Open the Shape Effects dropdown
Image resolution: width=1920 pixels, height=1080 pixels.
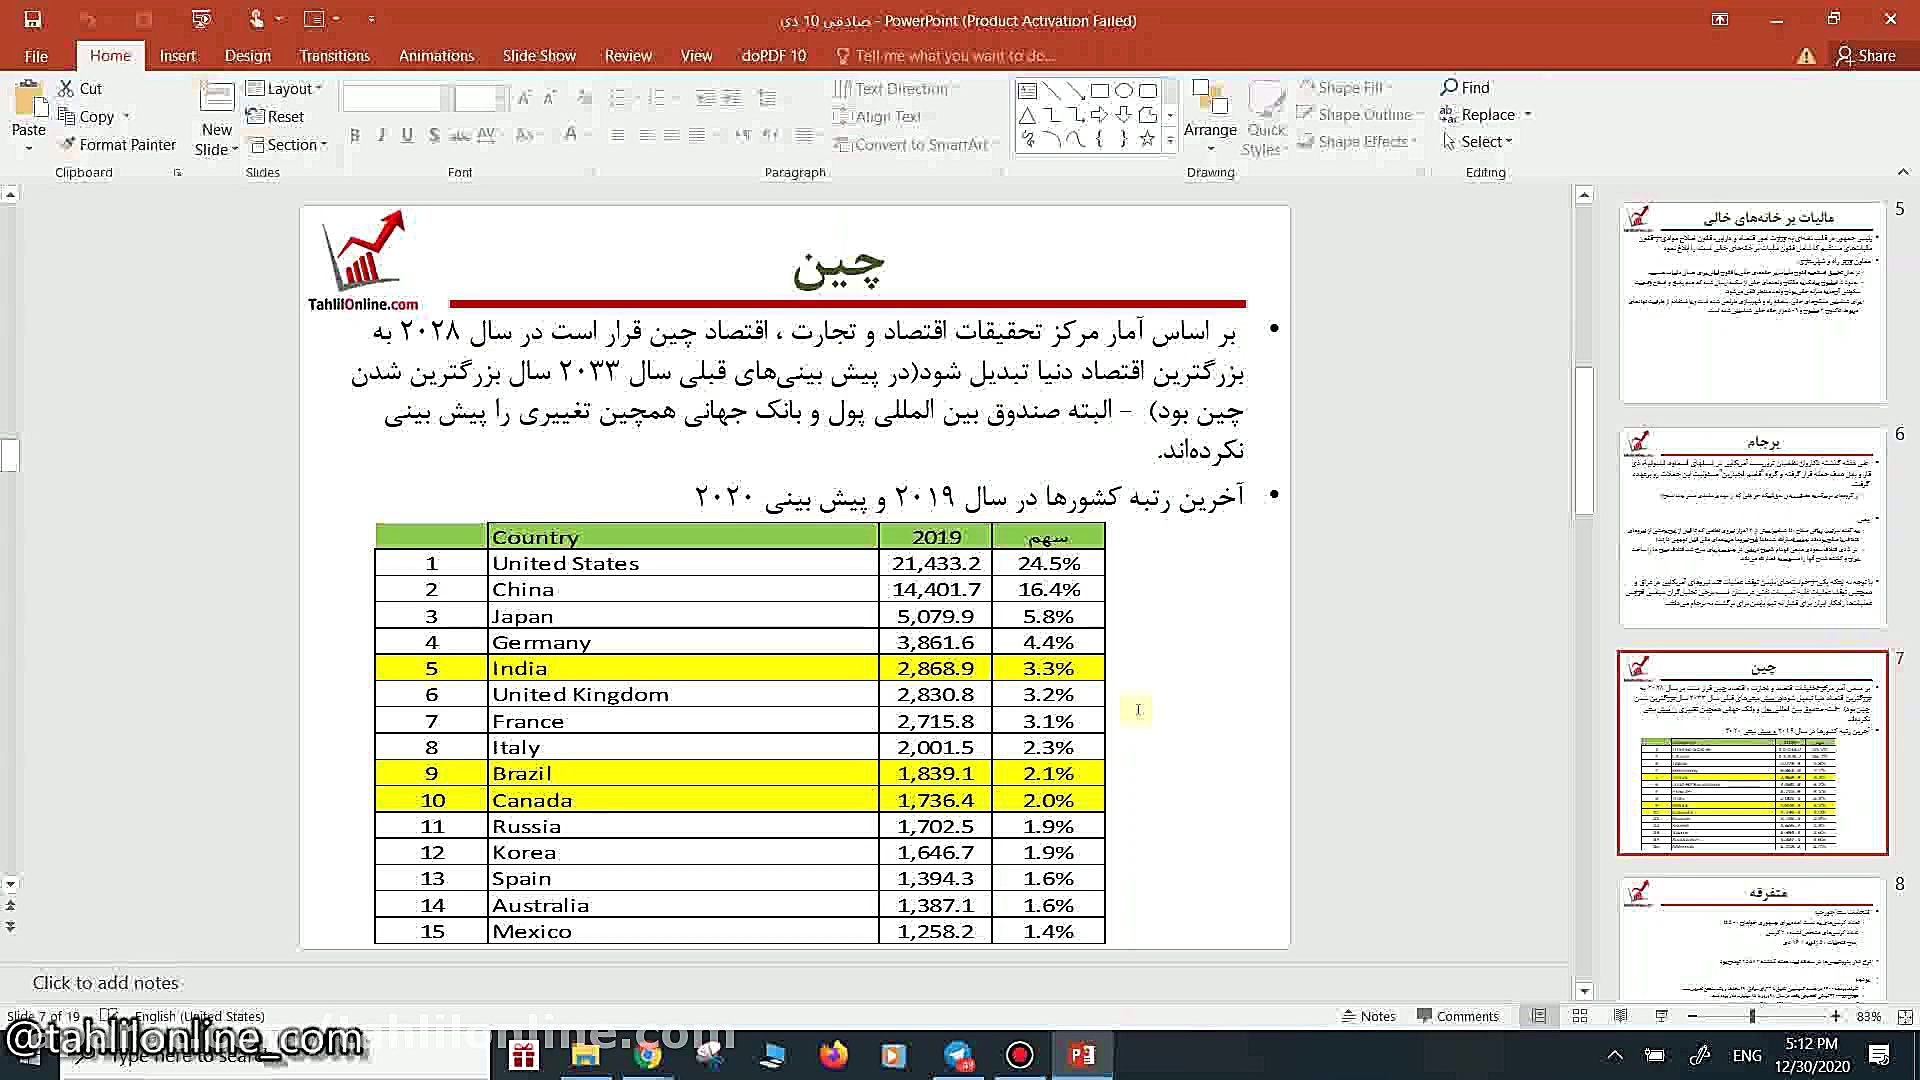[x=1357, y=141]
